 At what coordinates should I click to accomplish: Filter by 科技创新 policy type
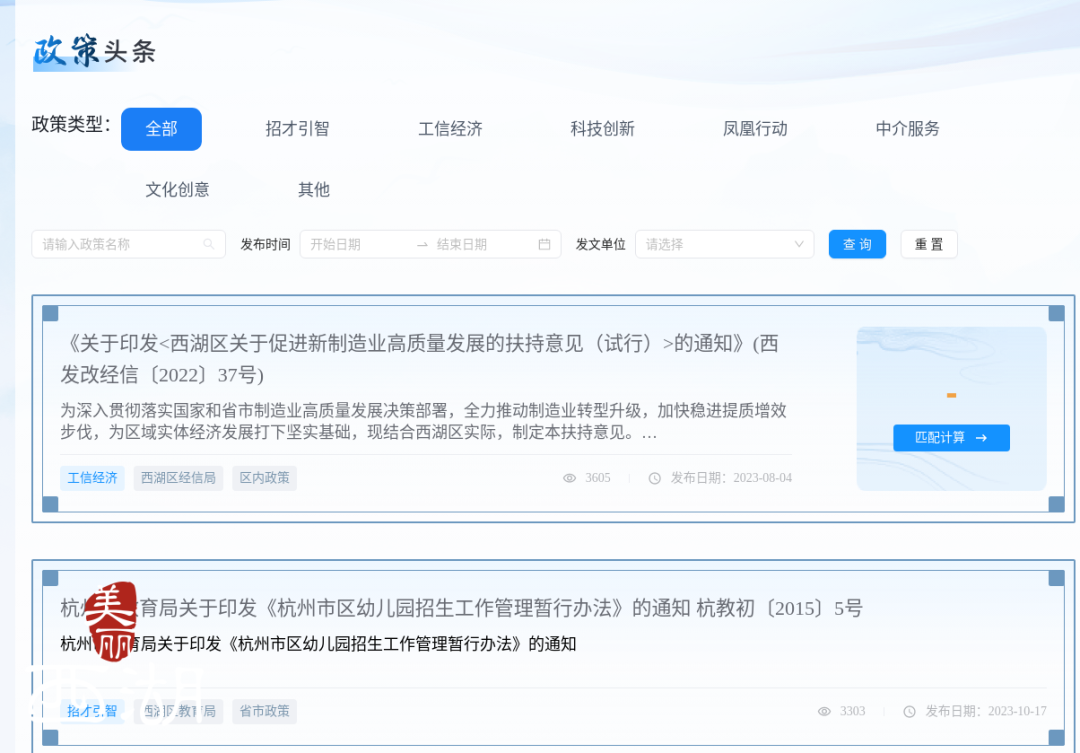(x=602, y=129)
